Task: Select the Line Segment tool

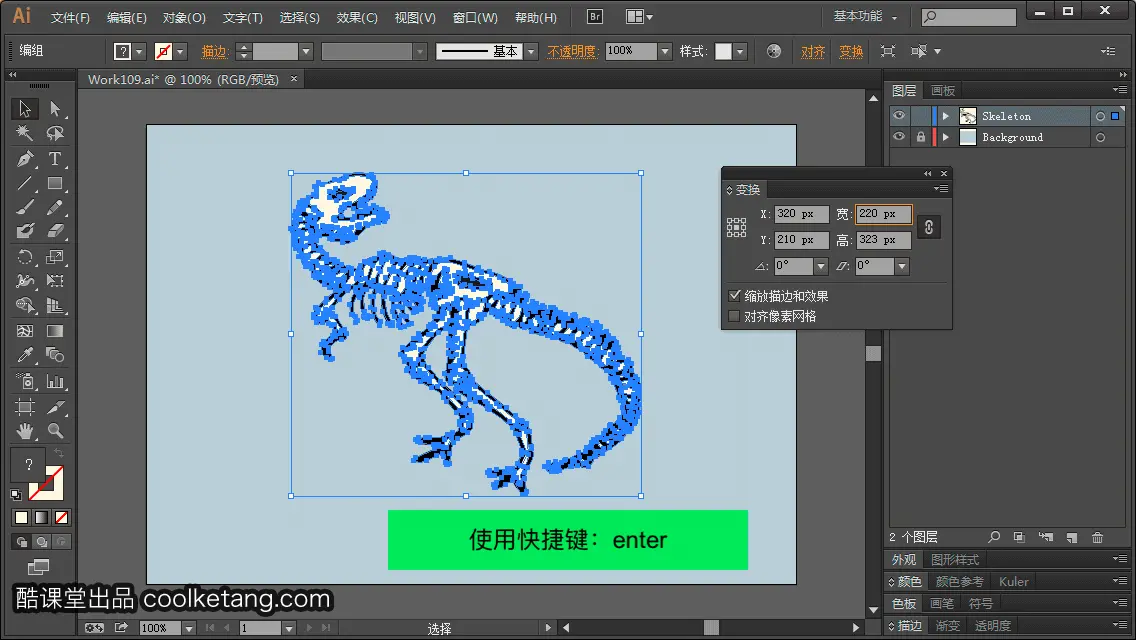Action: point(25,183)
